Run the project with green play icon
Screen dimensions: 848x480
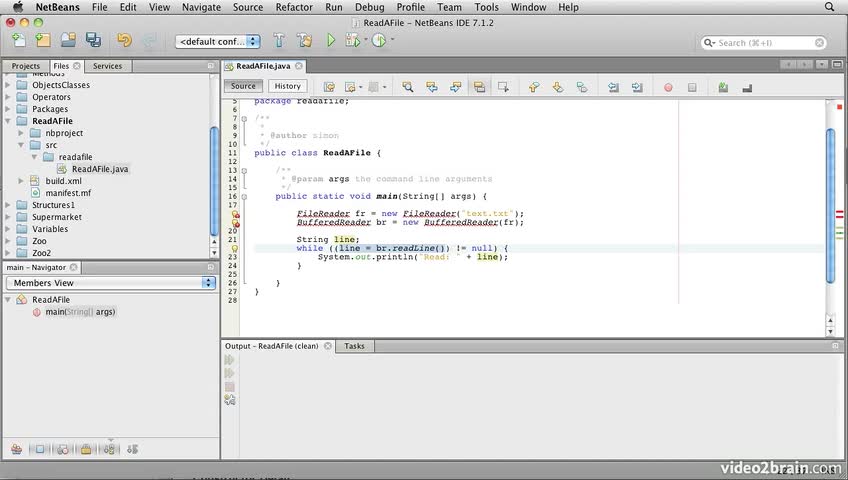pos(329,41)
